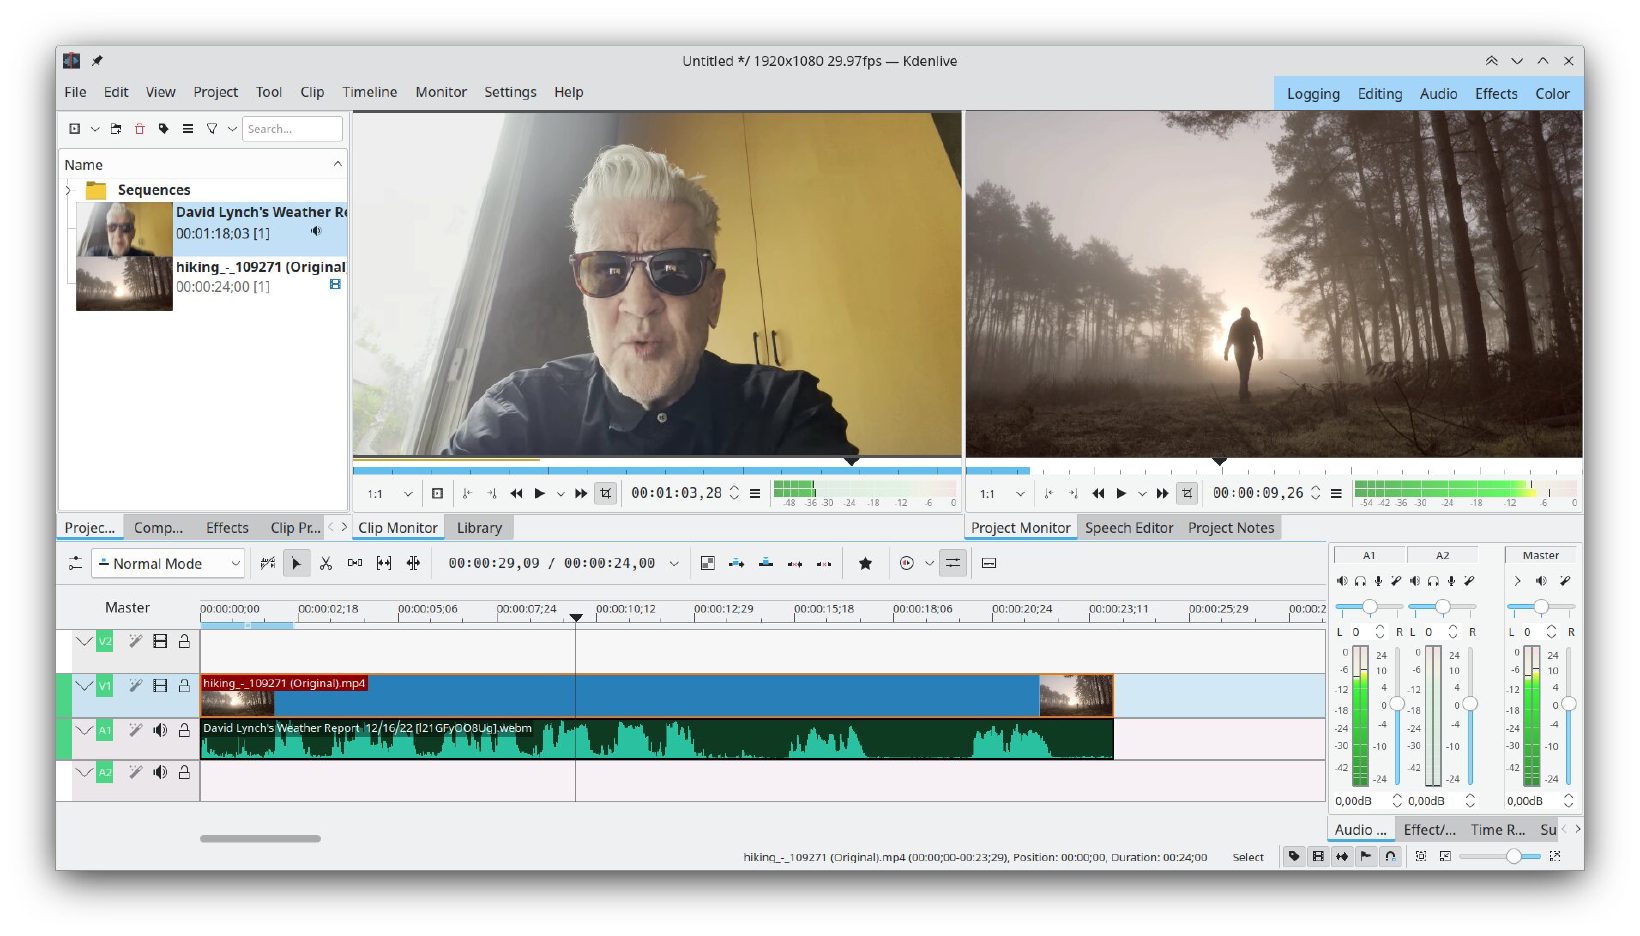Viewport: 1640px width, 936px height.
Task: Toggle lock on track V1
Action: 184,686
